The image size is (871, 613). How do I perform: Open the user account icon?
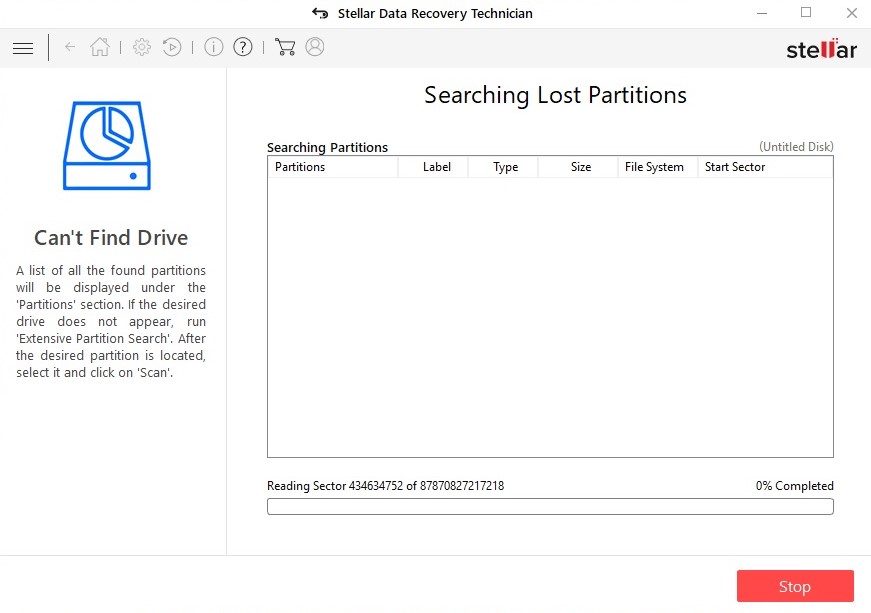pos(315,47)
